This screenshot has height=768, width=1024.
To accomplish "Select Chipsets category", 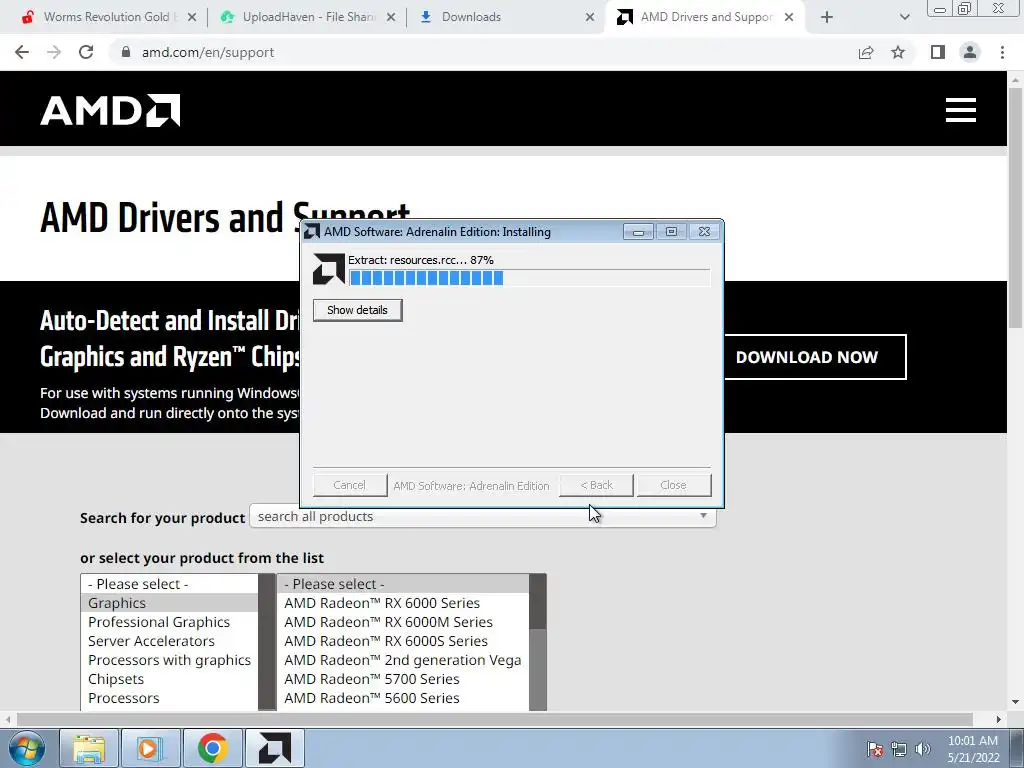I will (x=169, y=679).
